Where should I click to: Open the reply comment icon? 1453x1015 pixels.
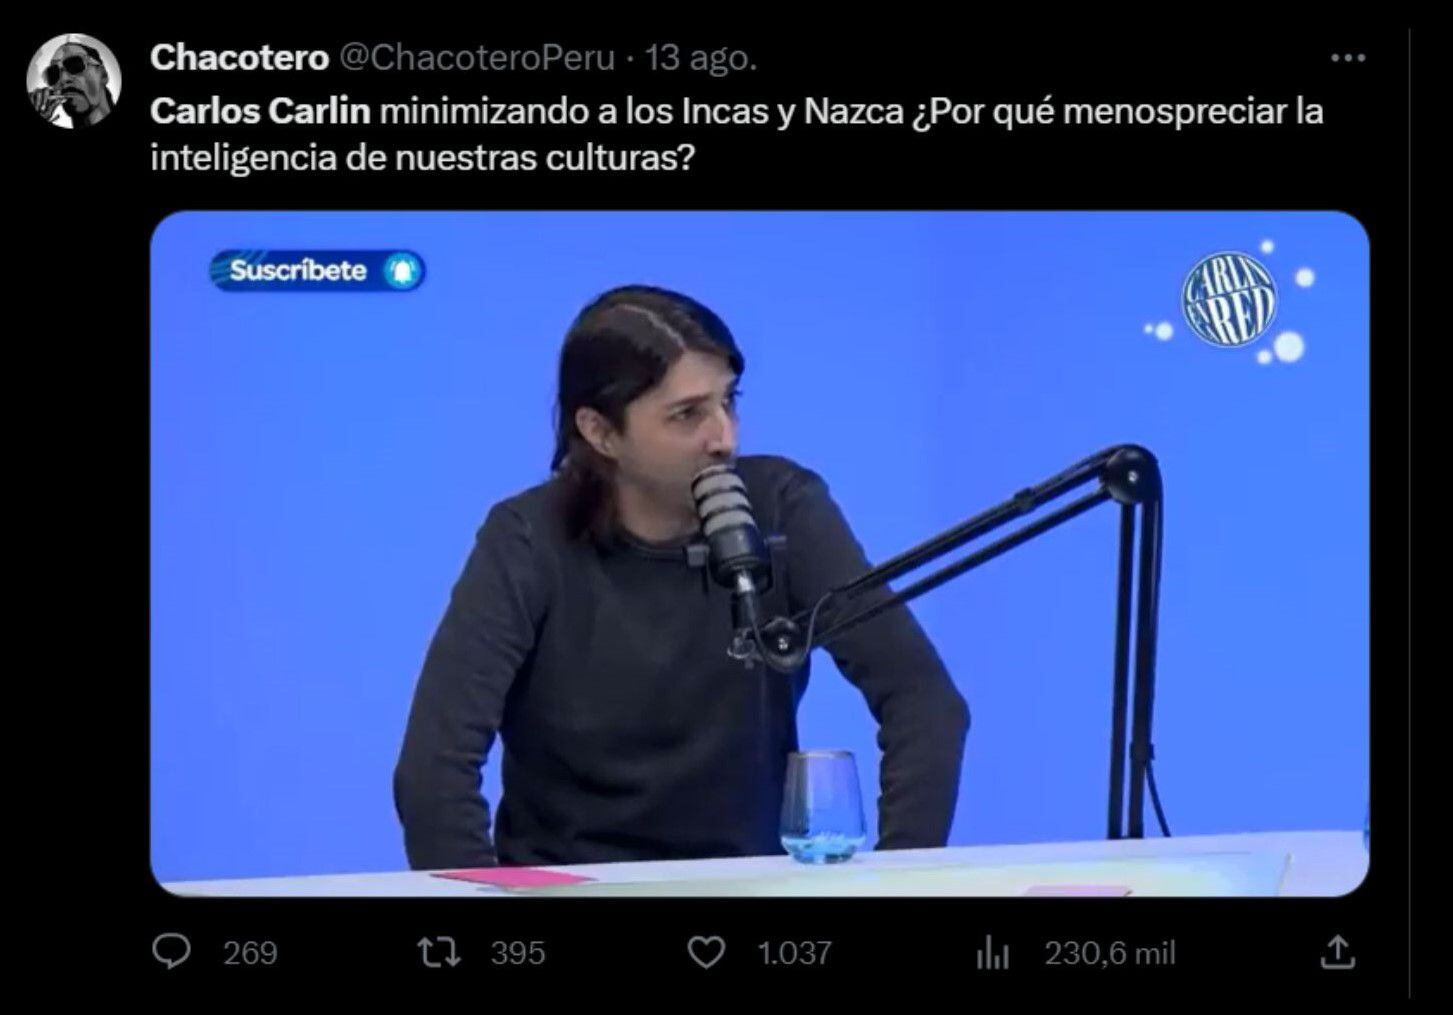(x=171, y=952)
